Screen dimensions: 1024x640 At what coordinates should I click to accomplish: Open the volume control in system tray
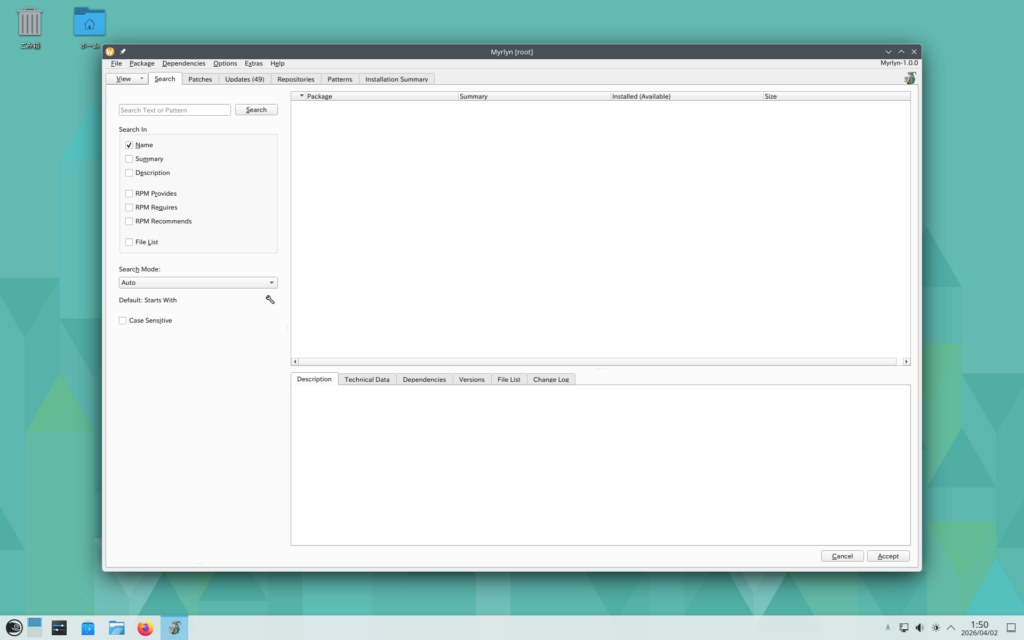point(919,628)
